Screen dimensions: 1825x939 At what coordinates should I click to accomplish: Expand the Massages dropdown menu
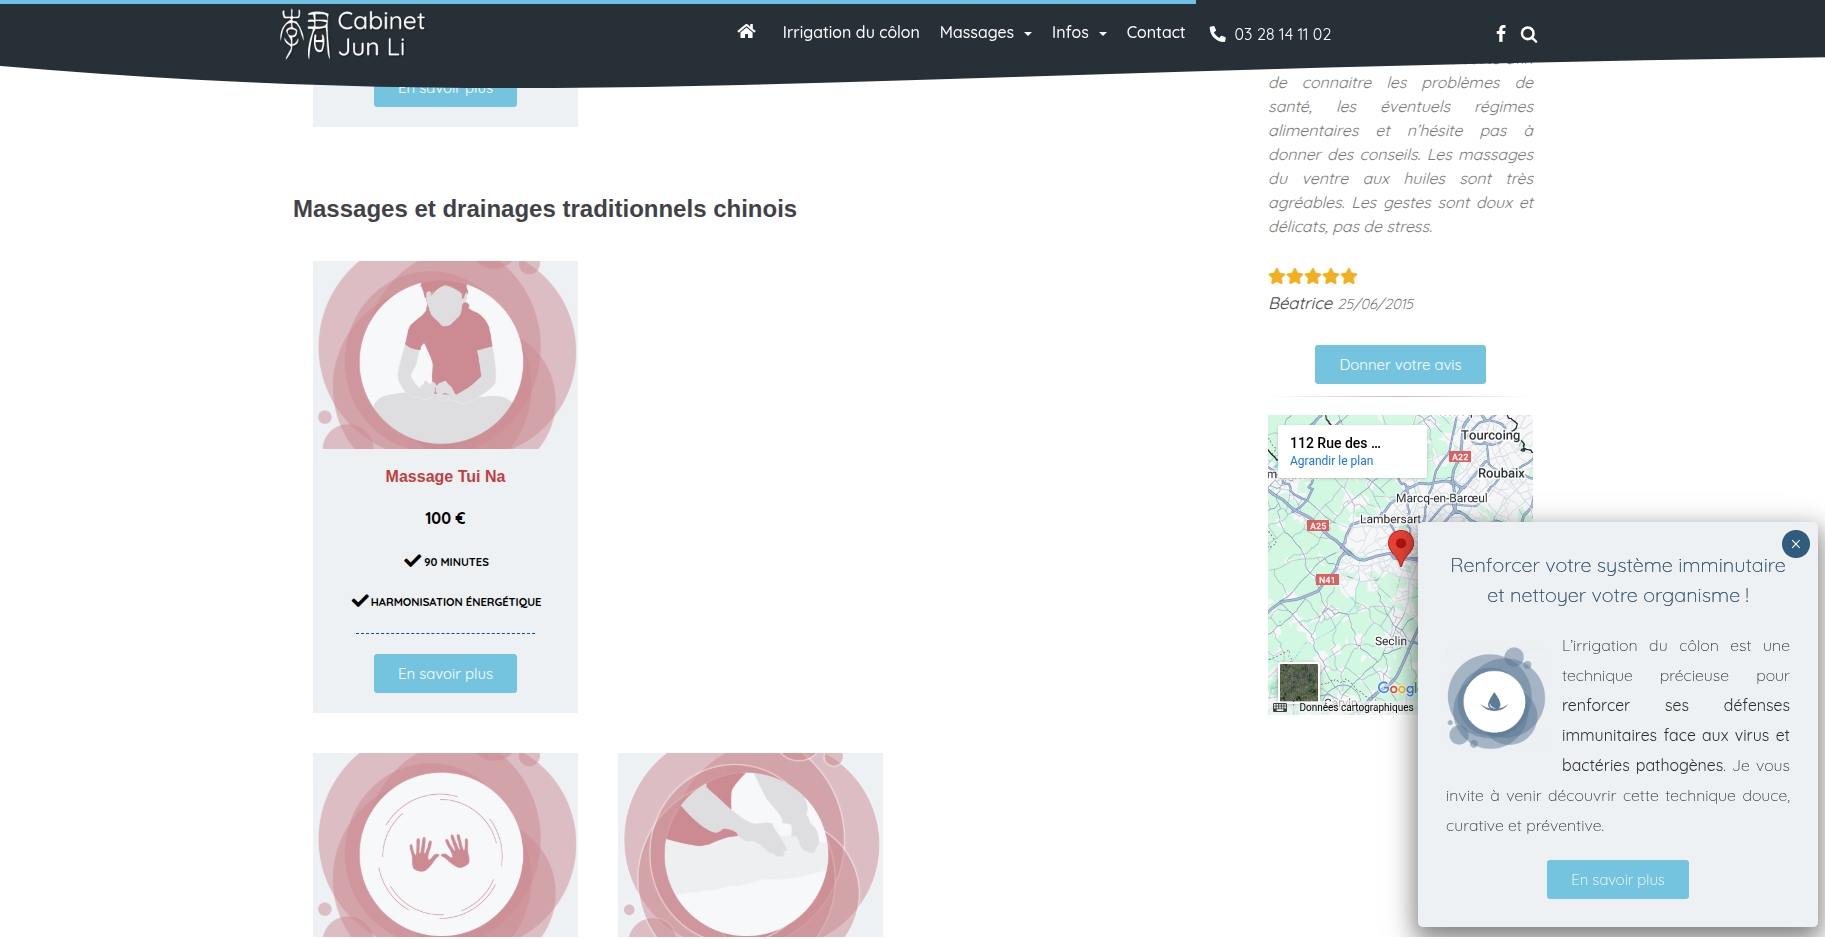pyautogui.click(x=985, y=33)
